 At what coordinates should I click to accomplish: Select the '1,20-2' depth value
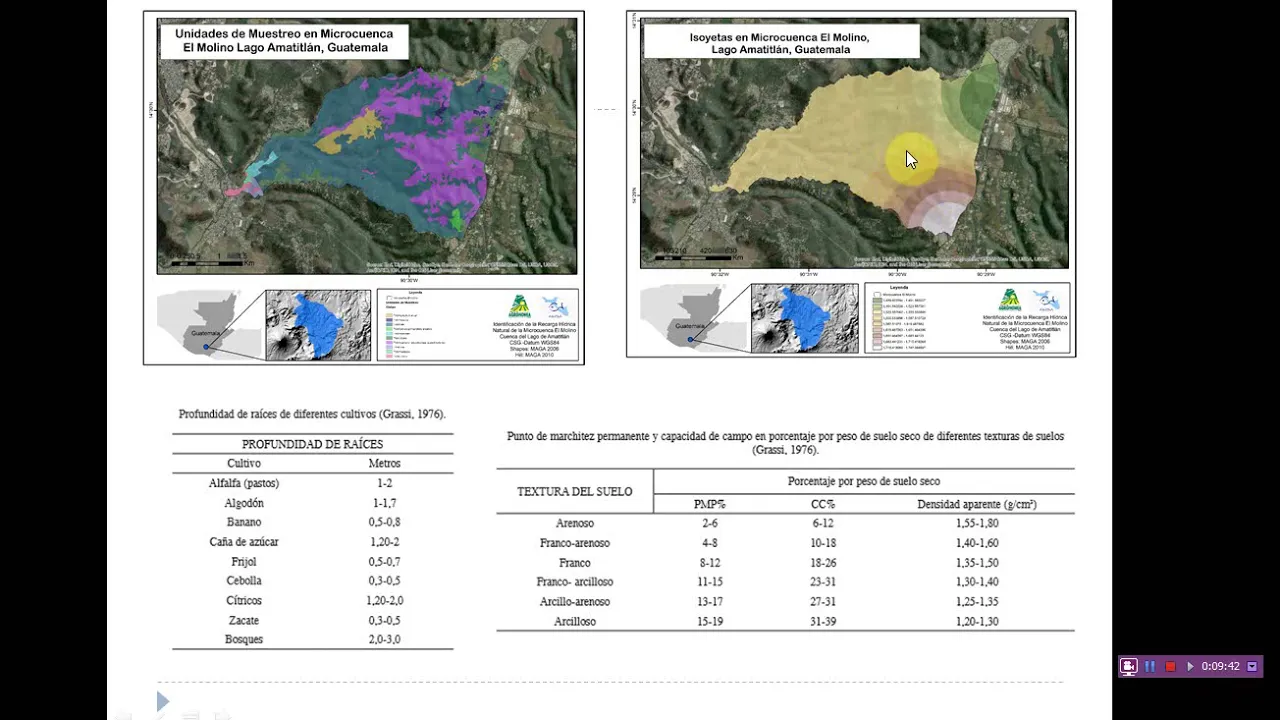[x=384, y=542]
